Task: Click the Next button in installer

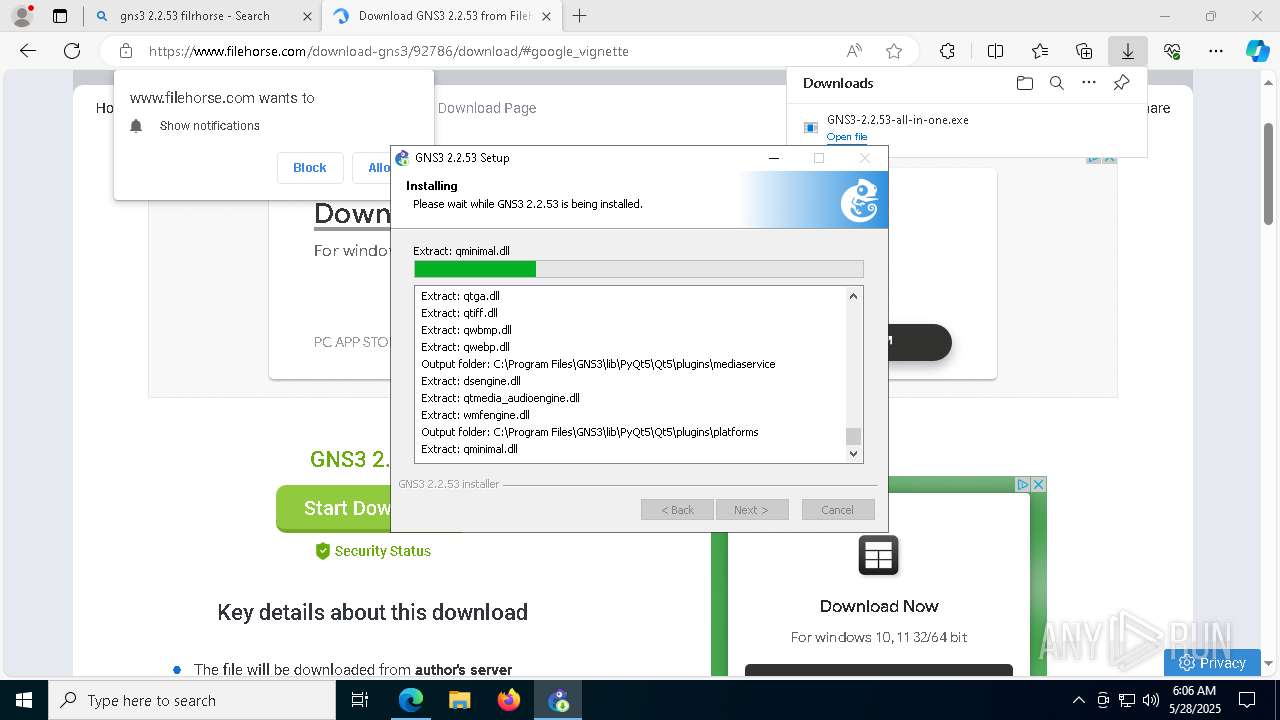Action: pyautogui.click(x=752, y=510)
